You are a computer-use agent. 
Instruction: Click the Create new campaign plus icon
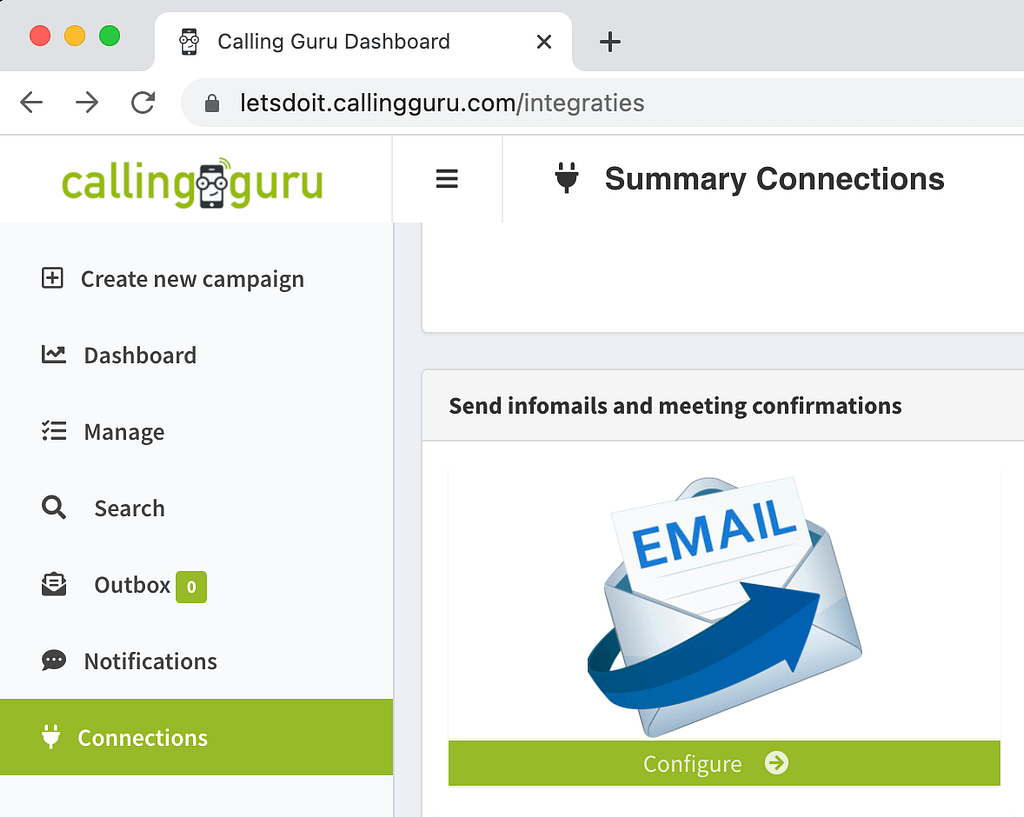pos(52,278)
